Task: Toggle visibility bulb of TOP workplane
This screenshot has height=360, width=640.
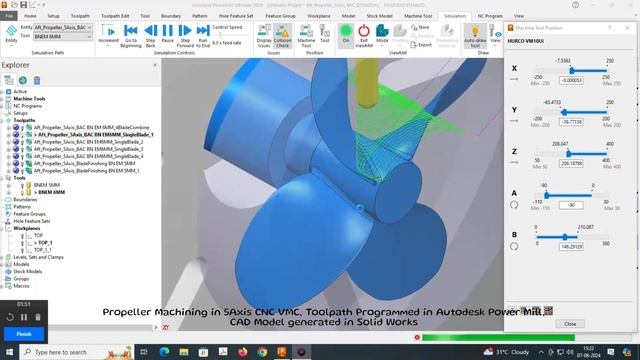Action: [x=22, y=236]
